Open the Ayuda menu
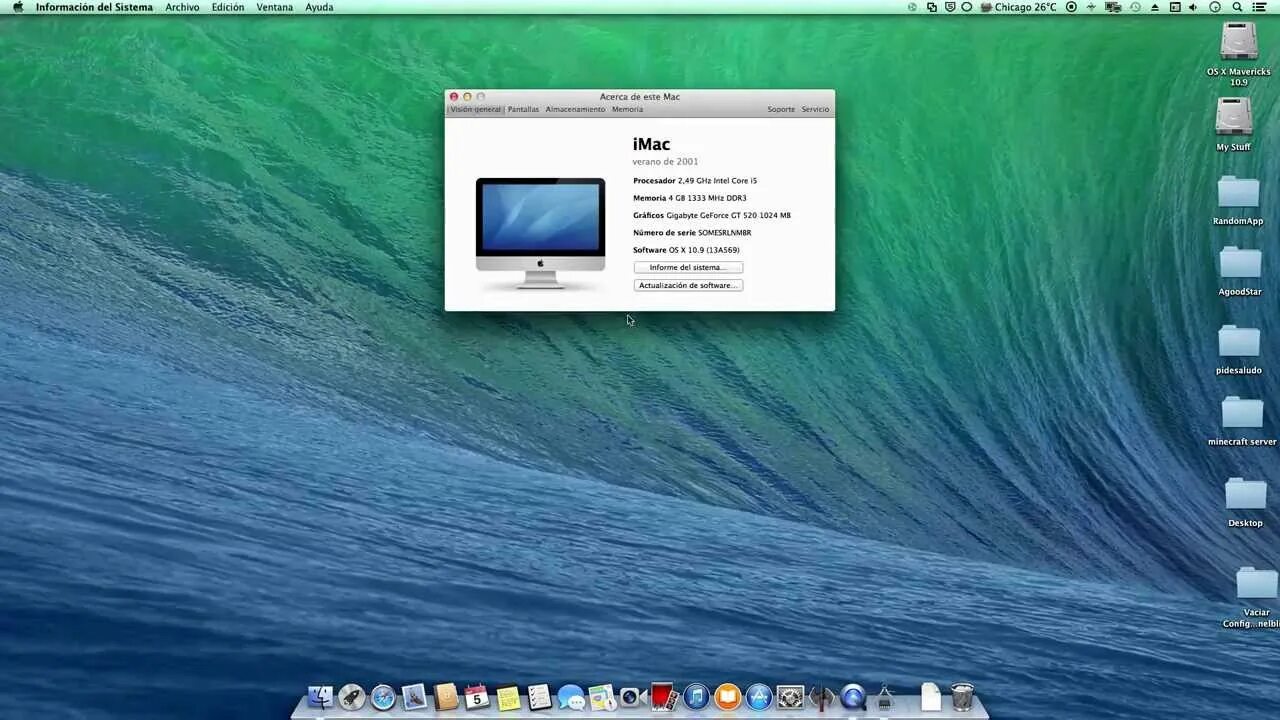Viewport: 1280px width, 720px height. [319, 7]
